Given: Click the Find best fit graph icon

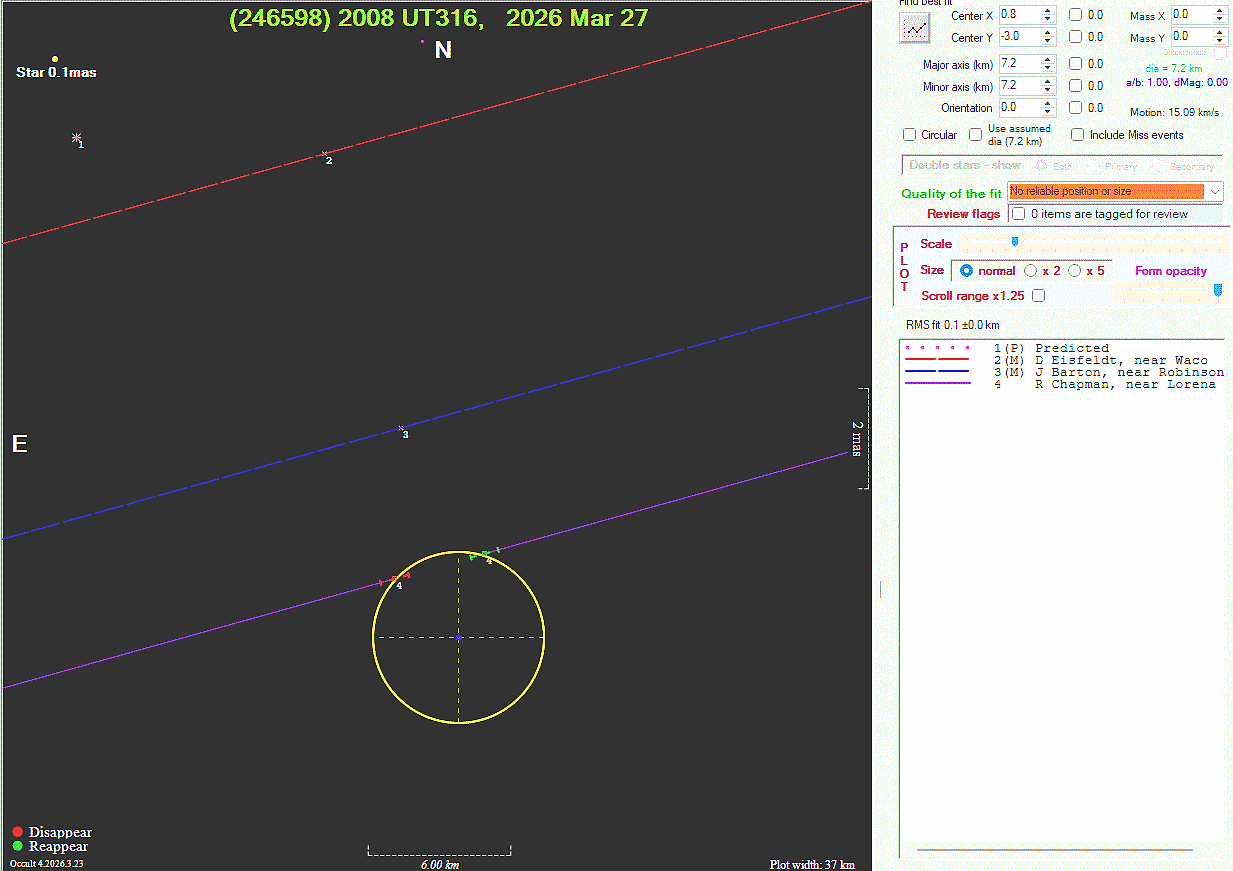Looking at the screenshot, I should [x=914, y=29].
